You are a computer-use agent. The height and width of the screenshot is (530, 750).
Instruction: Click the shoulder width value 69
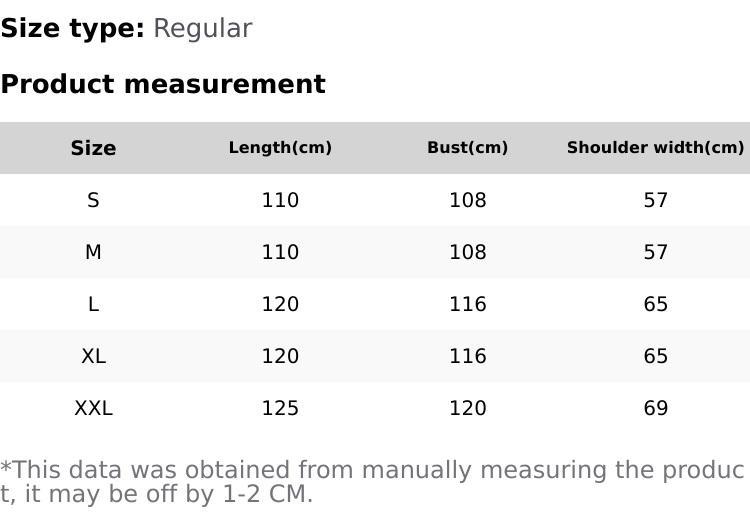click(x=655, y=408)
